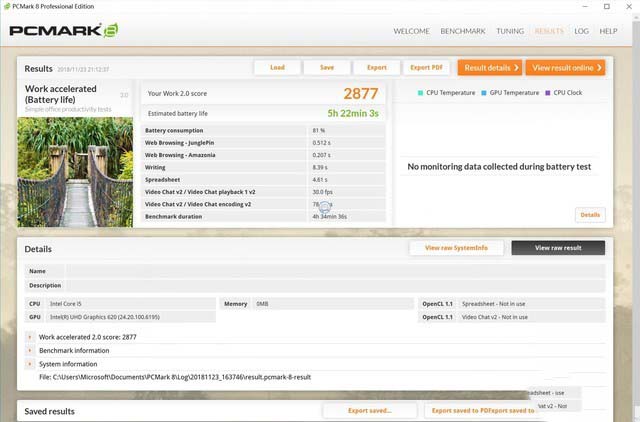Click the score value 2877
This screenshot has height=422, width=640.
[x=361, y=93]
